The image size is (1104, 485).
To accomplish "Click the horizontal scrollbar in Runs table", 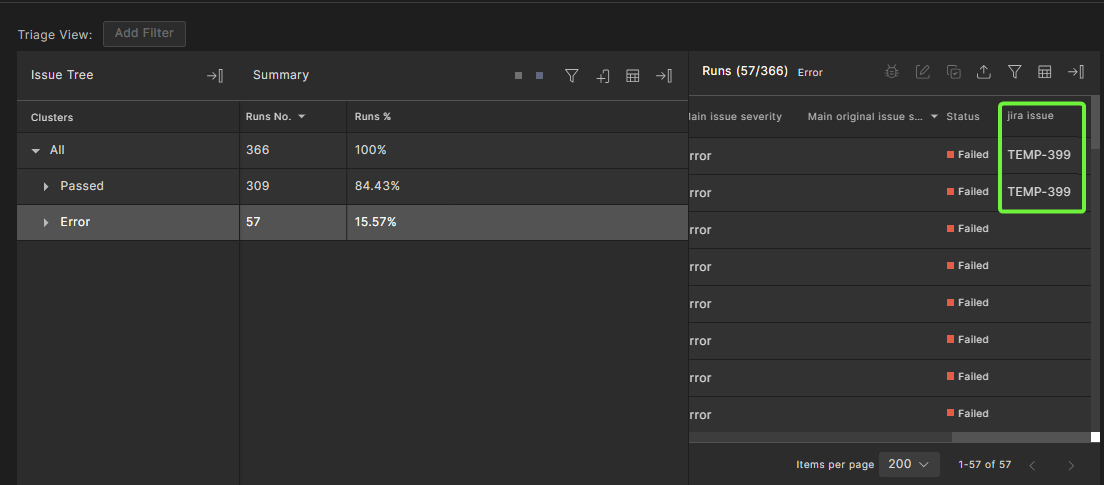I will point(1020,437).
